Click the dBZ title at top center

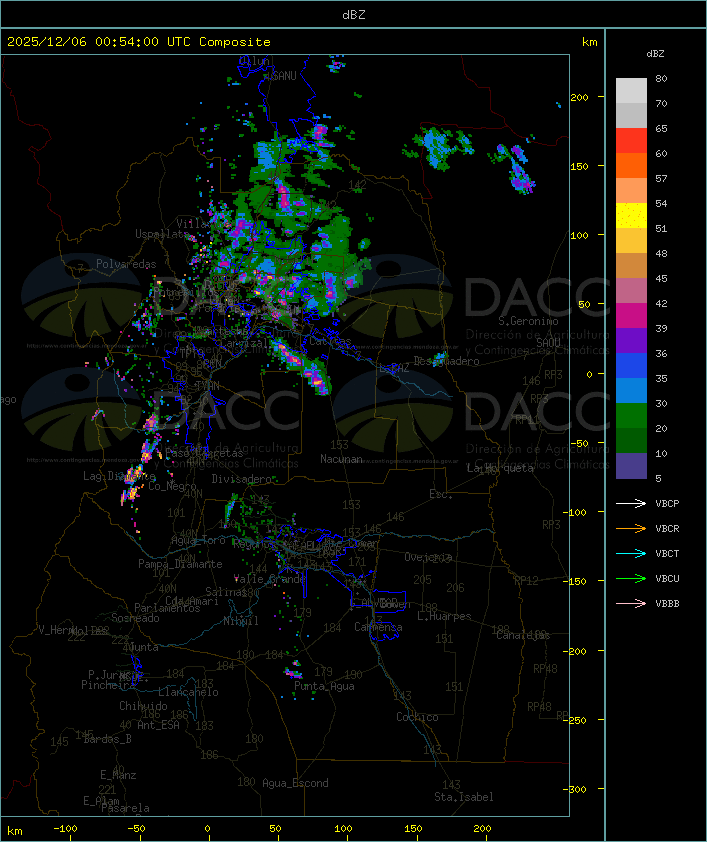[354, 15]
